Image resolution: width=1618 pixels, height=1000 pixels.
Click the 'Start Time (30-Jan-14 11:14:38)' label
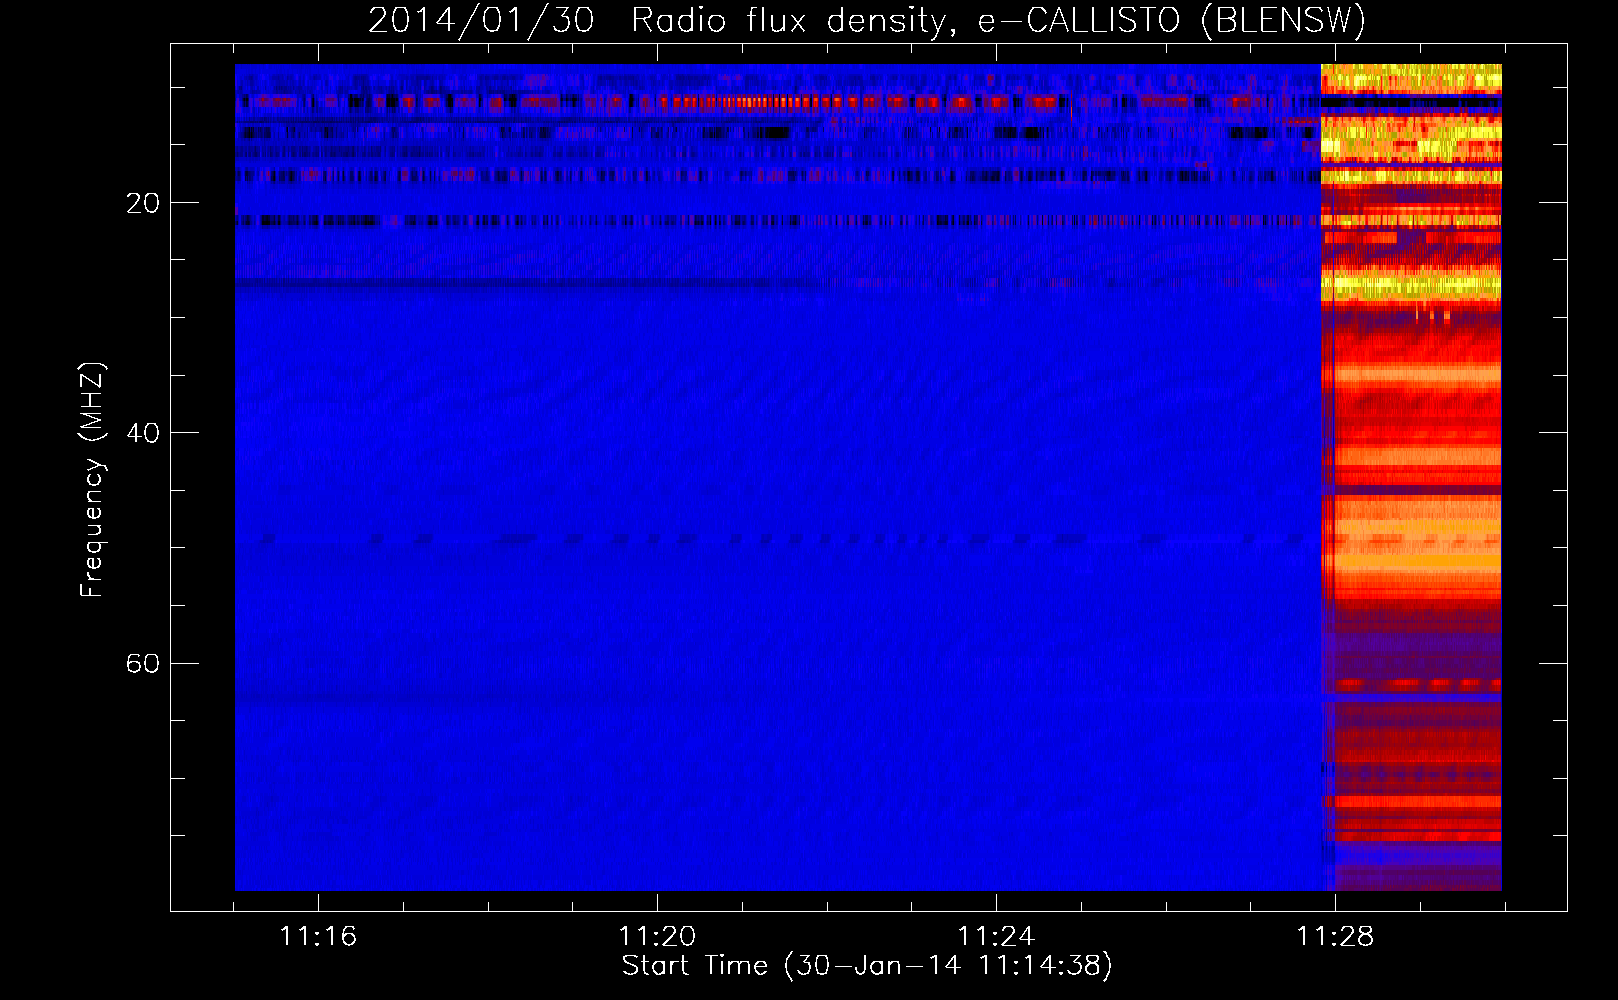(x=867, y=966)
